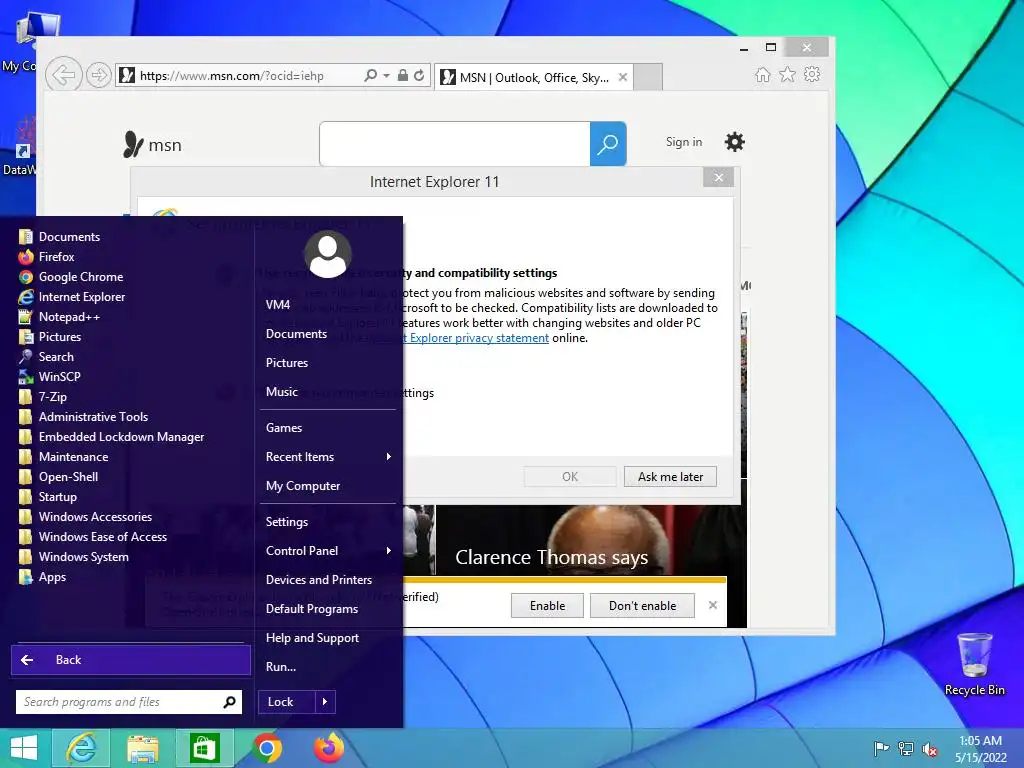Screen dimensions: 1024x768
Task: Open IE Favorites star icon
Action: [x=788, y=74]
